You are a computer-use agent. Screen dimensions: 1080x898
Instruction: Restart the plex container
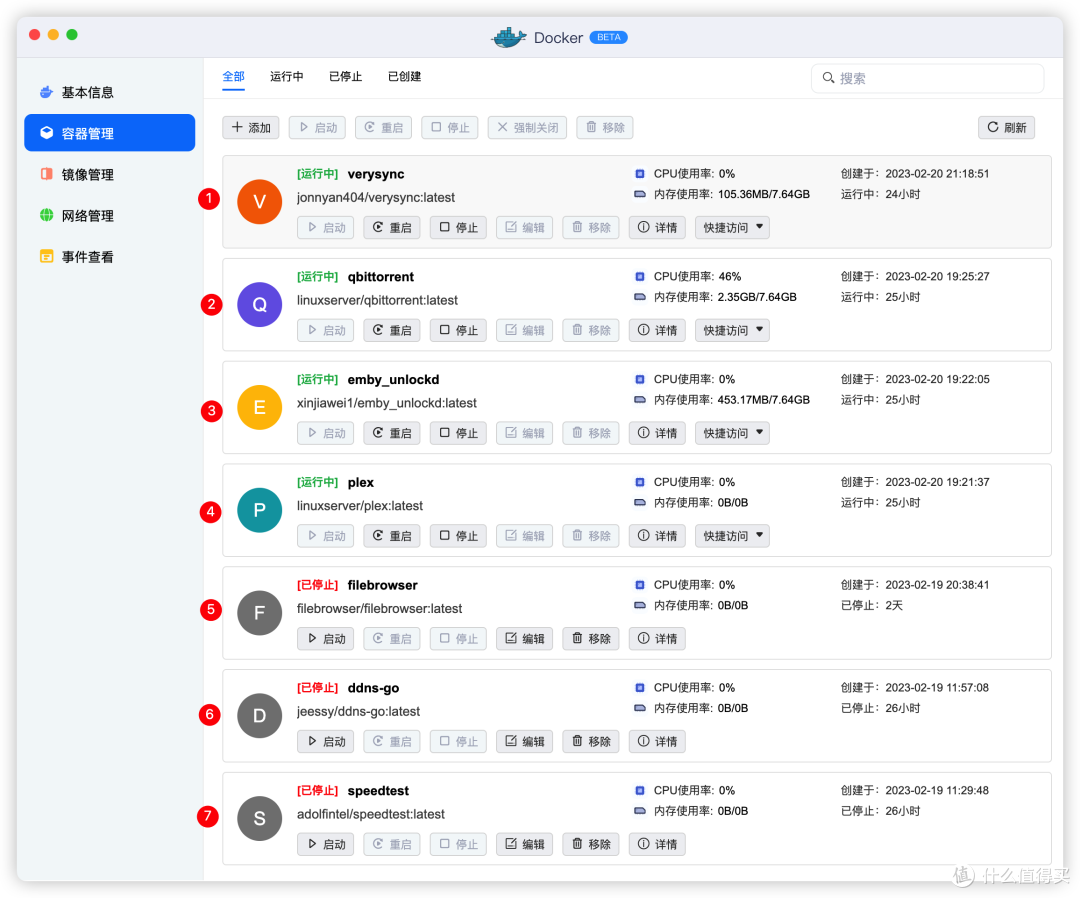(x=392, y=535)
